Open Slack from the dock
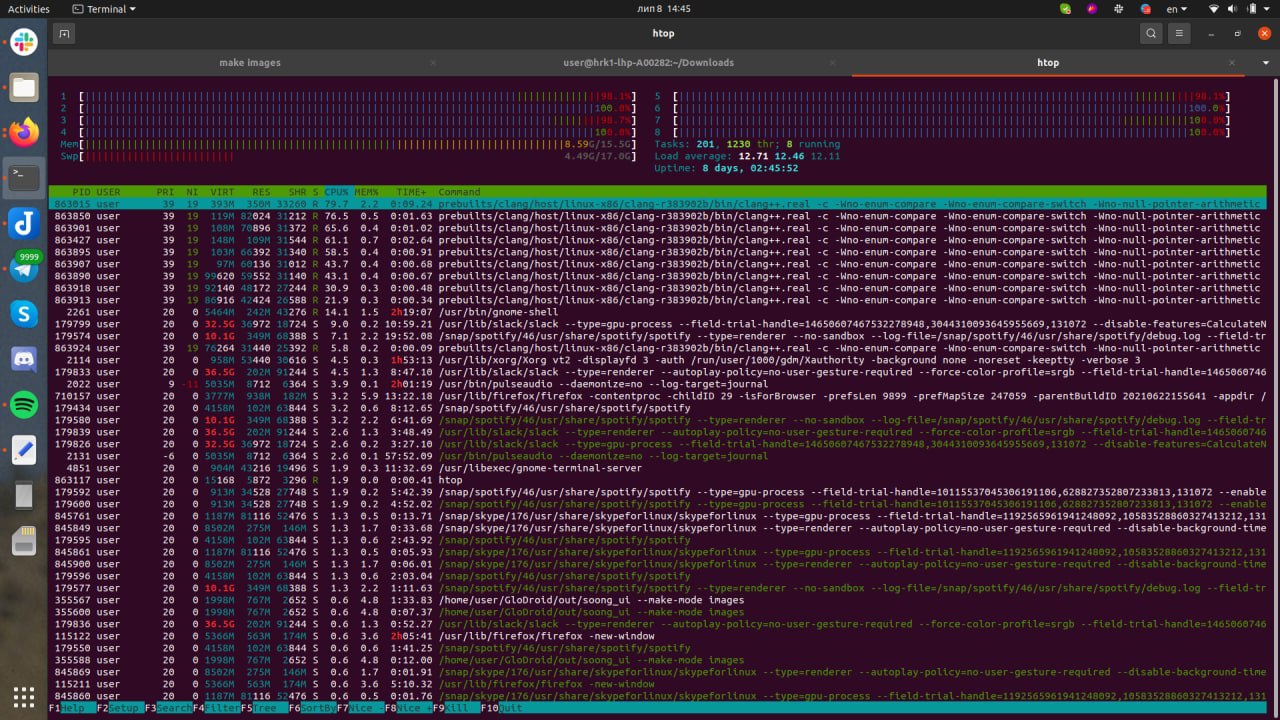Screen dimensions: 1280x720 tap(24, 42)
